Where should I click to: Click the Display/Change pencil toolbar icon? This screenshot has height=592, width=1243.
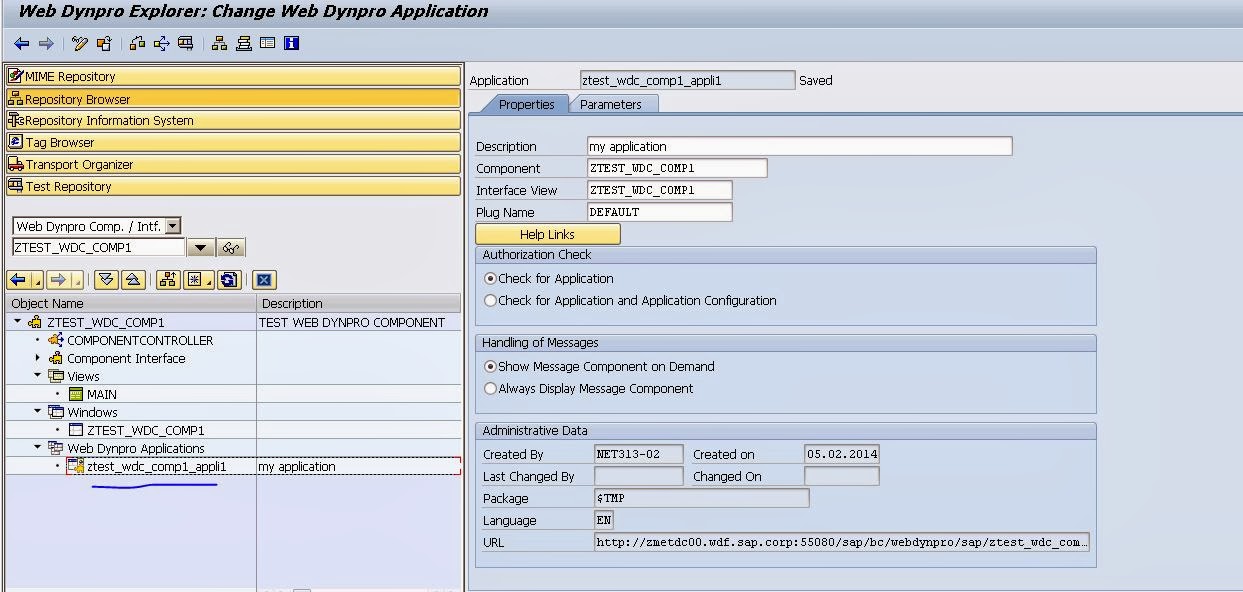pos(80,43)
